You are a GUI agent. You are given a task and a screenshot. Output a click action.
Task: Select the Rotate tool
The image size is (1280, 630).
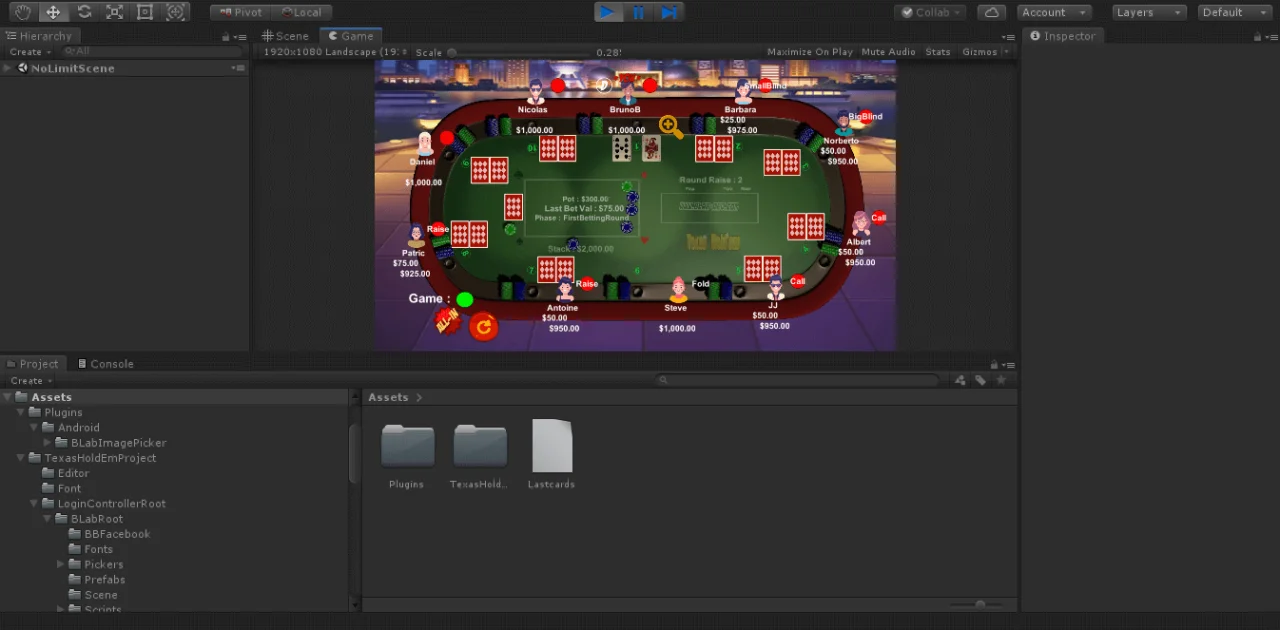(84, 12)
